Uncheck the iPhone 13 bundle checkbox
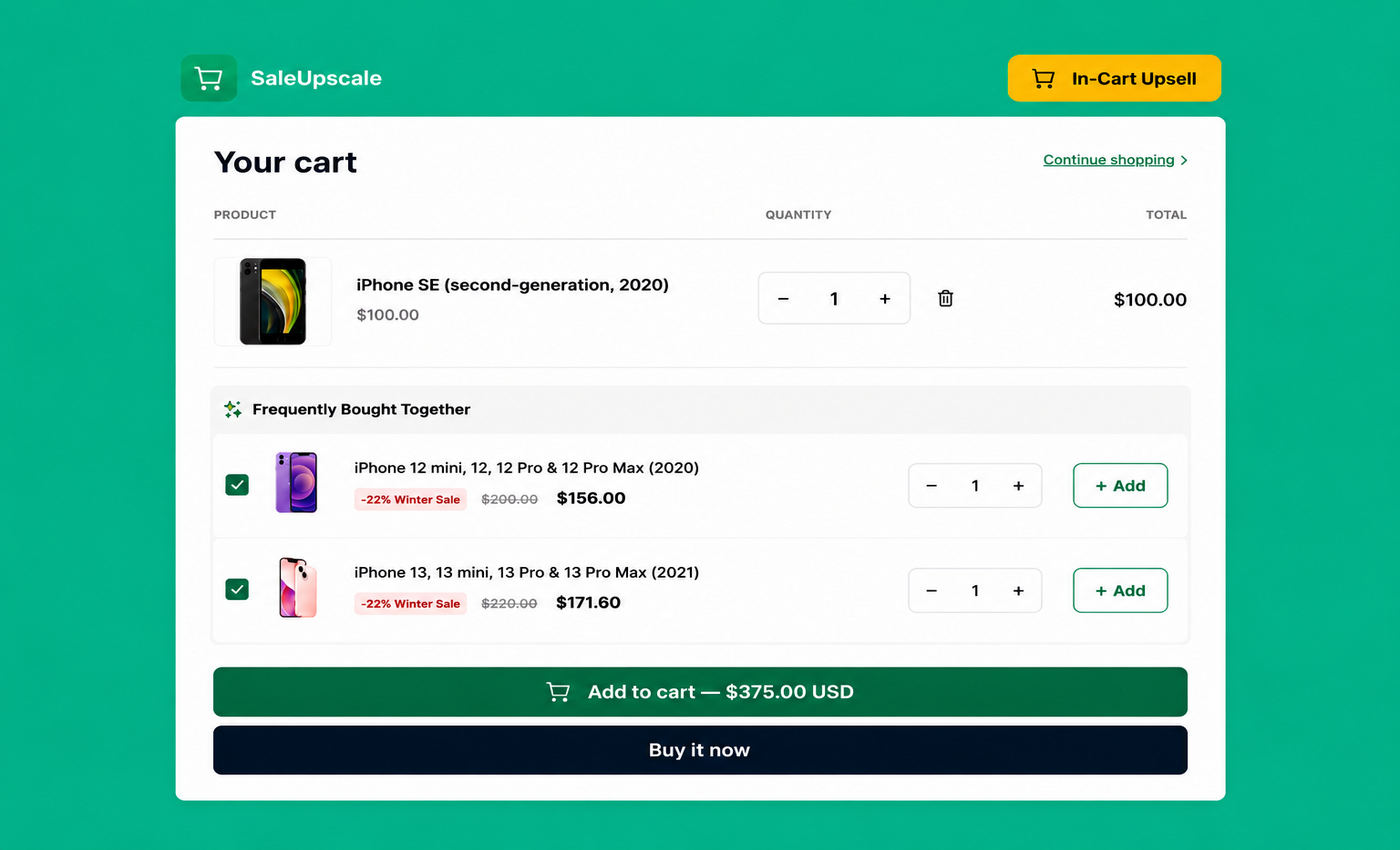Viewport: 1400px width, 850px height. [x=237, y=589]
